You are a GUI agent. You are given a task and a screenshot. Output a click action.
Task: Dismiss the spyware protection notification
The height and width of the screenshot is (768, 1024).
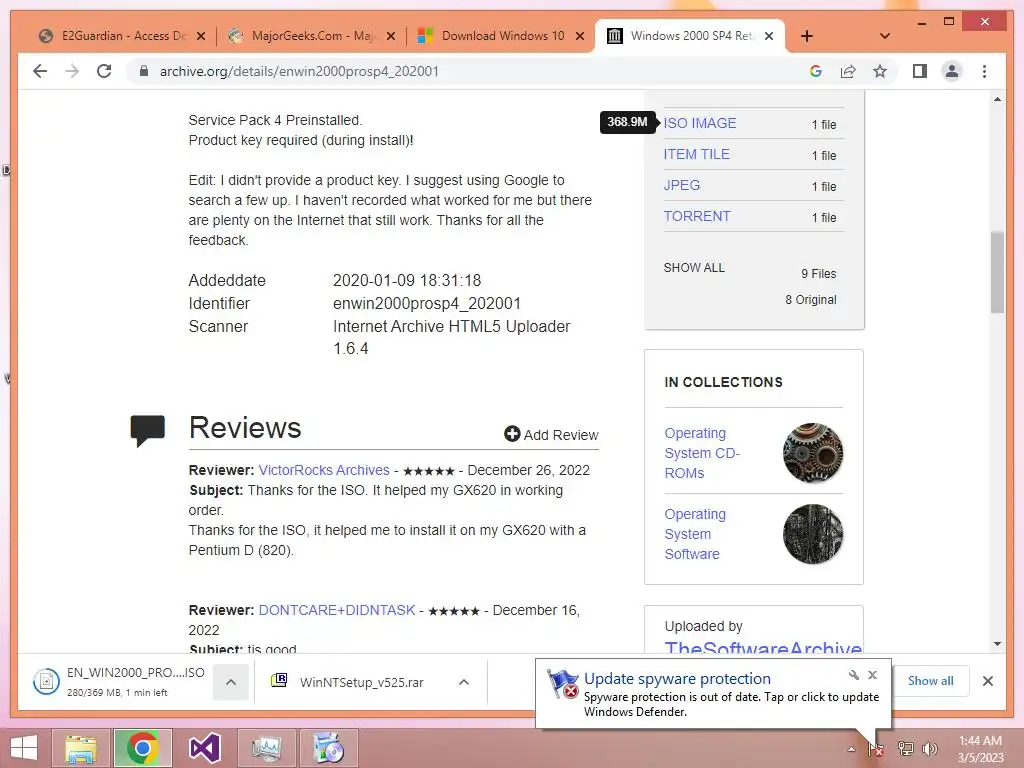[872, 675]
